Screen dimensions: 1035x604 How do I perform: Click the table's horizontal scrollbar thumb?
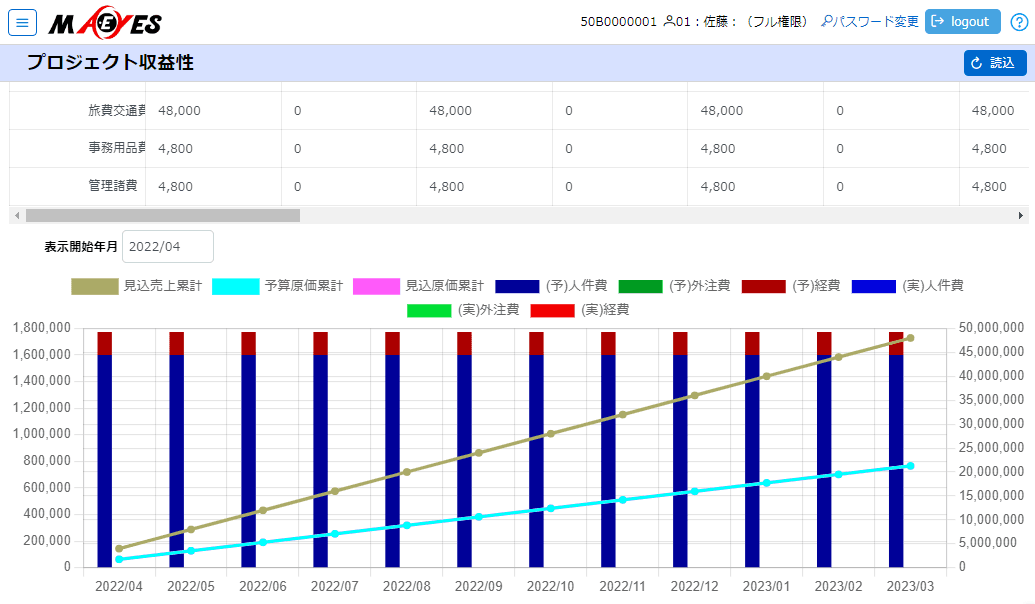[x=162, y=215]
